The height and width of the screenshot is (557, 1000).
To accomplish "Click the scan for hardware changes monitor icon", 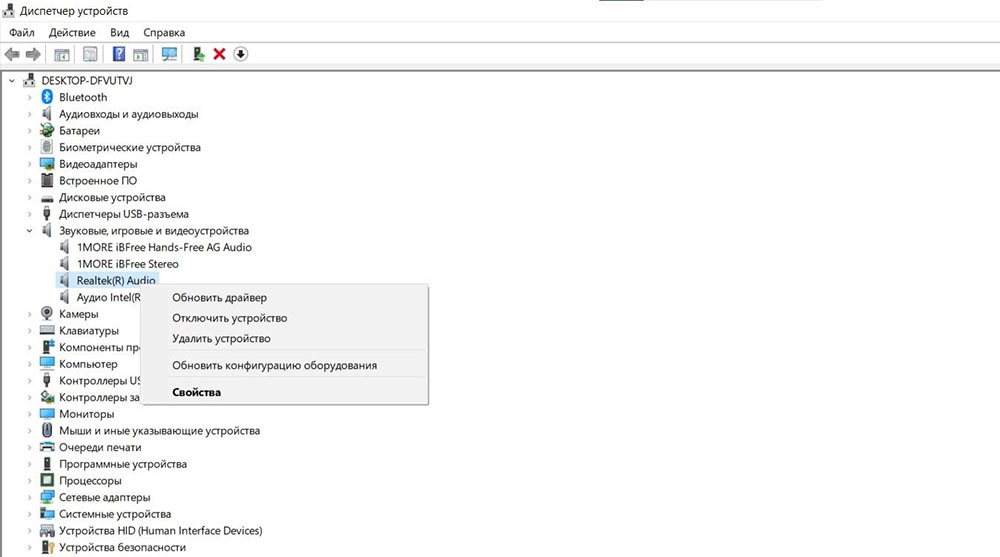I will click(x=169, y=54).
